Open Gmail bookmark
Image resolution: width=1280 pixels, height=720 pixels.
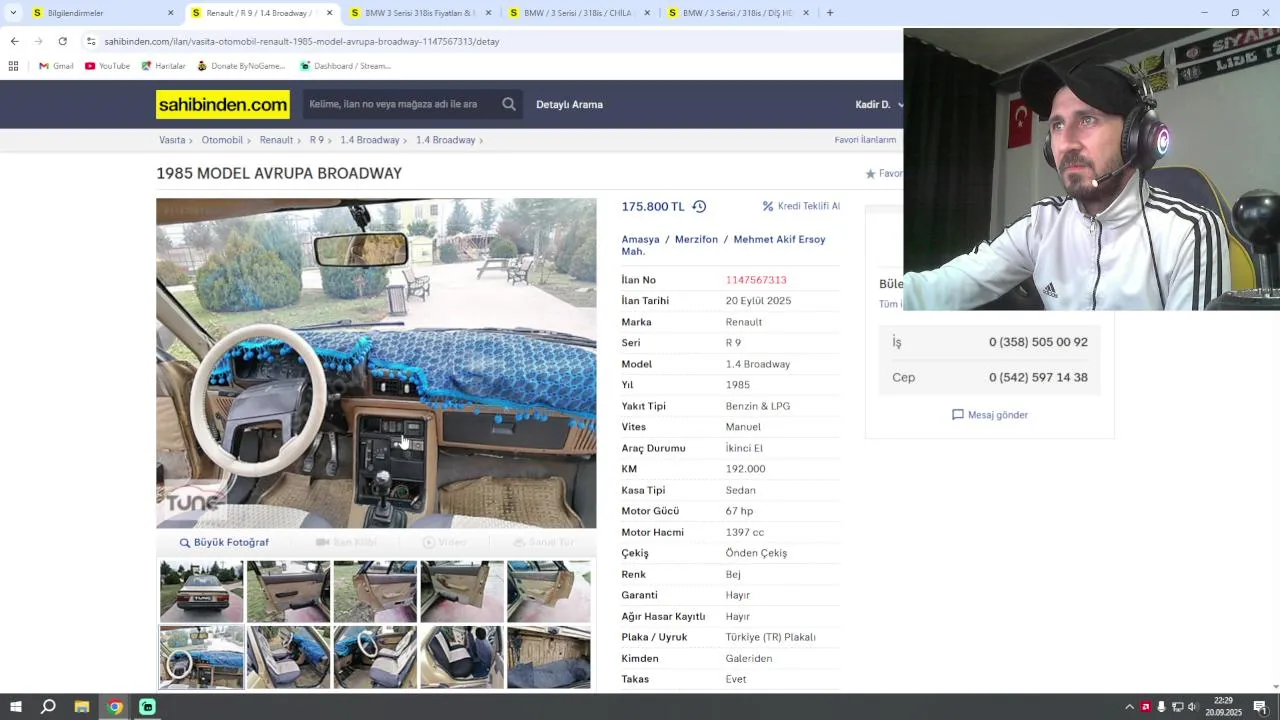56,66
